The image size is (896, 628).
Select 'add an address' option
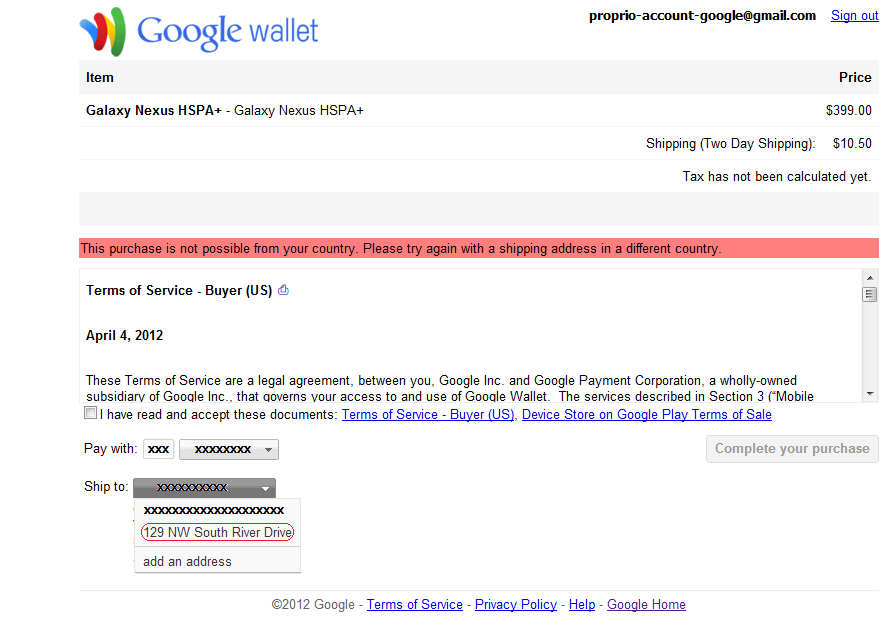(187, 562)
